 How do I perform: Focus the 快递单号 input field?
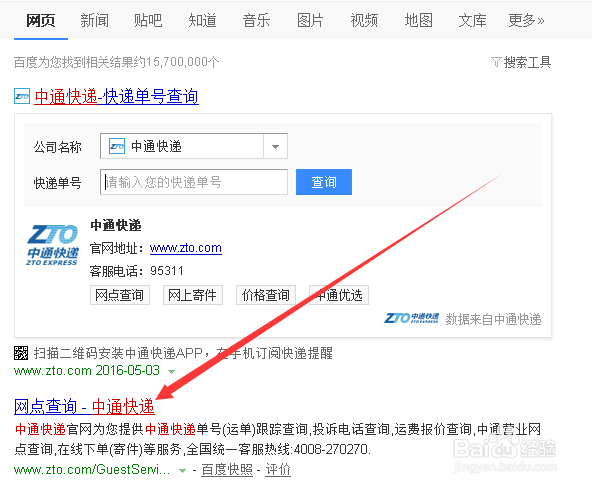coord(194,182)
